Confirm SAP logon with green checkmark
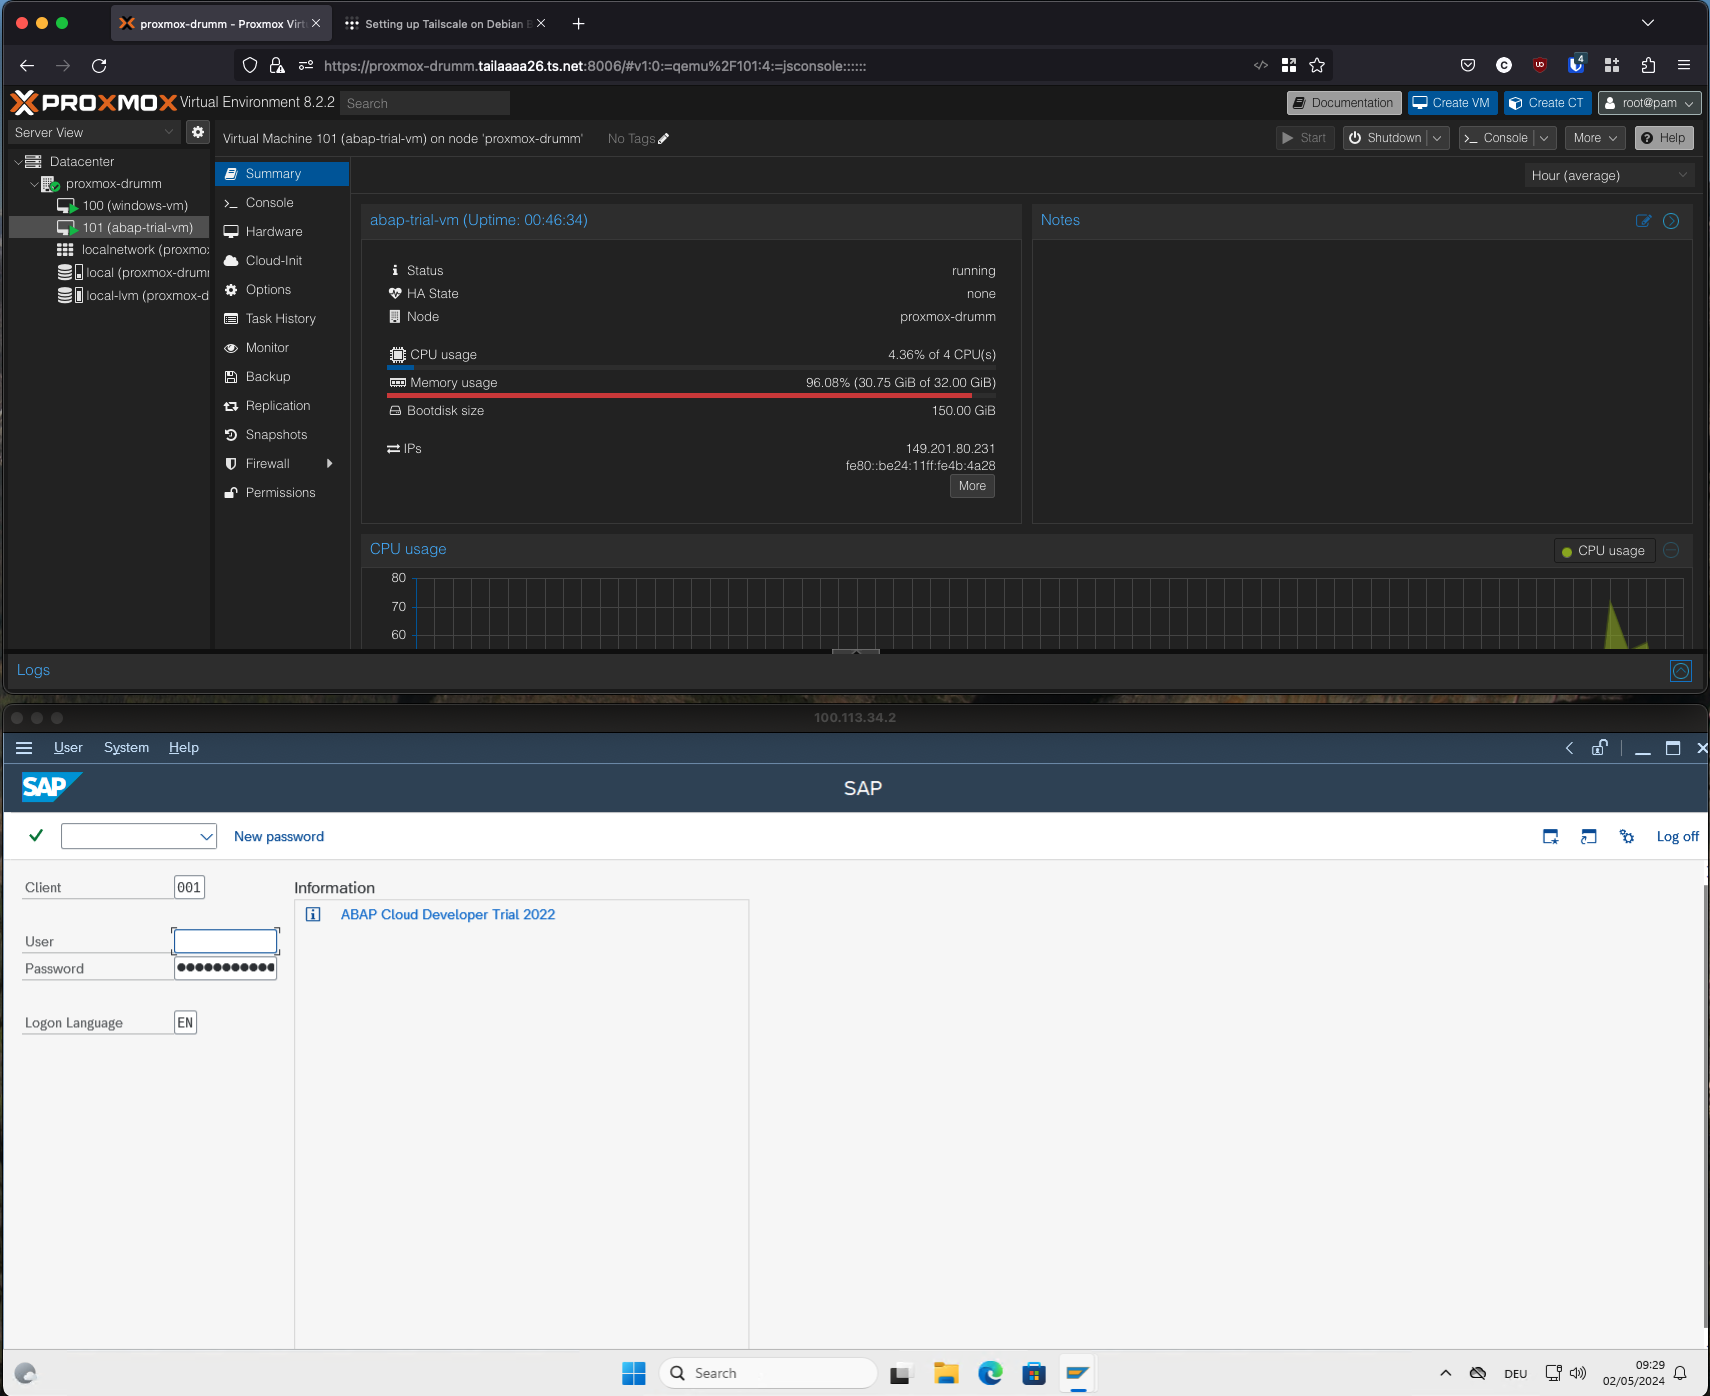The width and height of the screenshot is (1710, 1396). (36, 835)
